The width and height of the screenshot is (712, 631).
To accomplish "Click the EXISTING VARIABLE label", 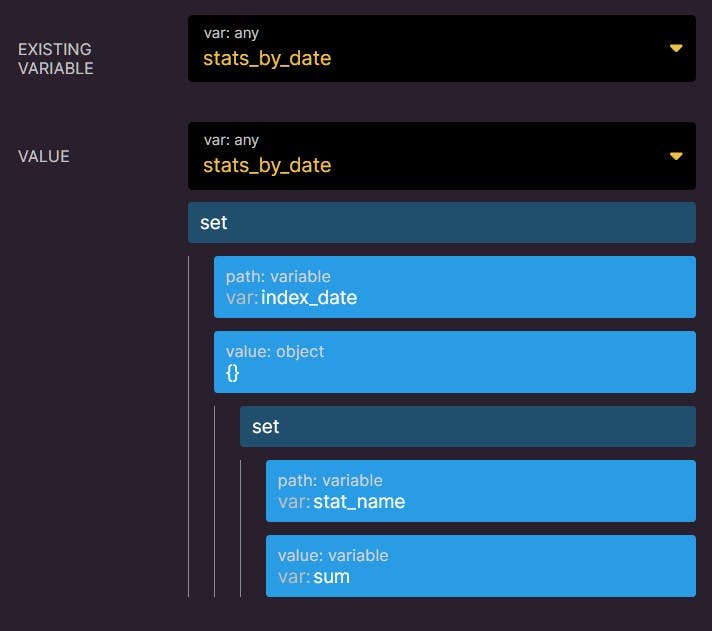I will [x=56, y=59].
